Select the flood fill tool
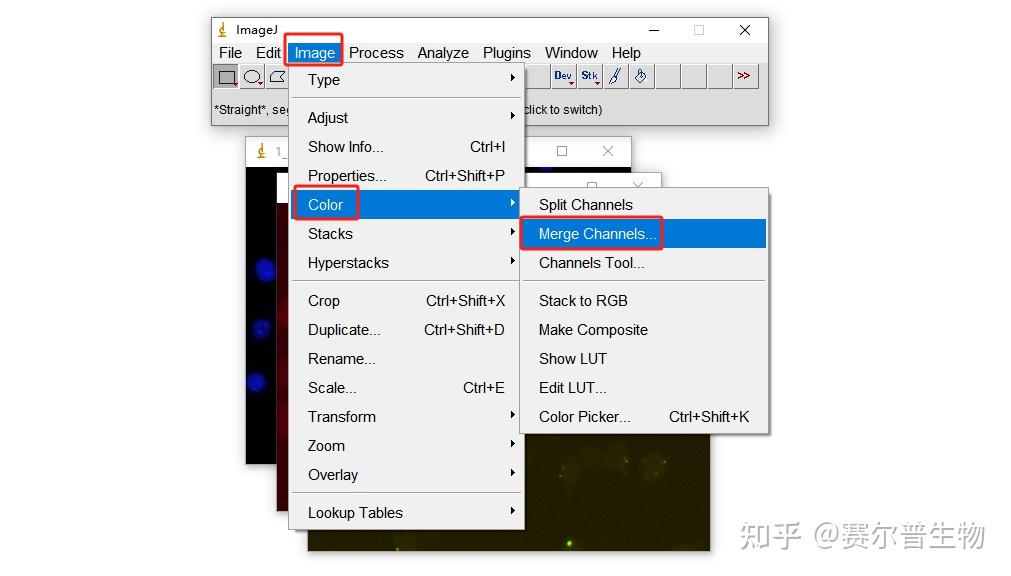 pyautogui.click(x=640, y=76)
